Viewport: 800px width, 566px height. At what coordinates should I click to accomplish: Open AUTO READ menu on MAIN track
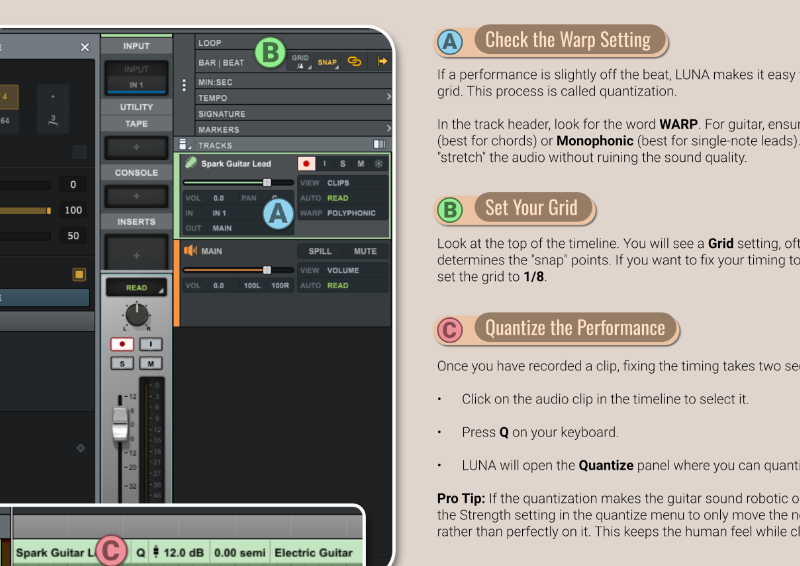pyautogui.click(x=342, y=285)
